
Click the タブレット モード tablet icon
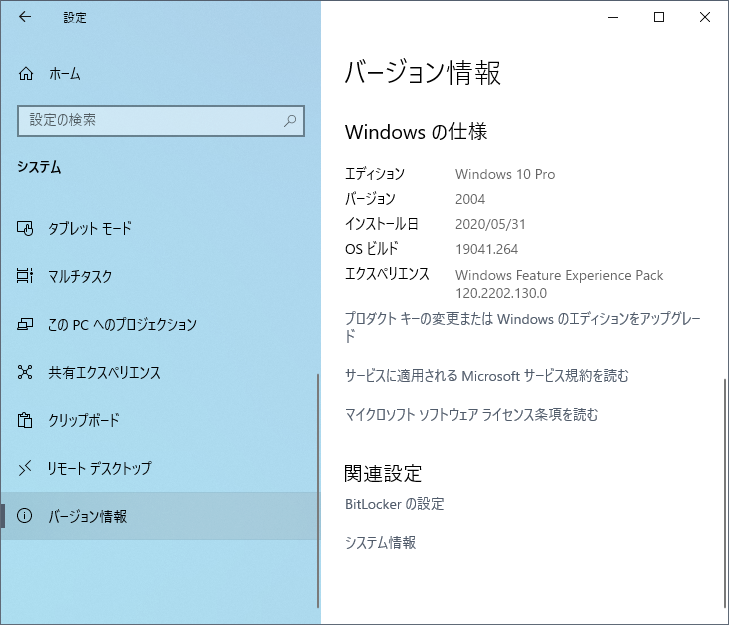coord(25,228)
